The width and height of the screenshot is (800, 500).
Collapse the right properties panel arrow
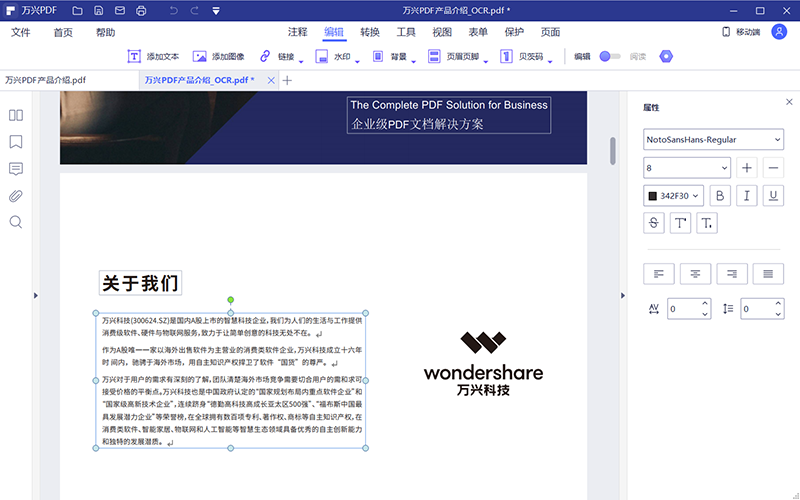[622, 295]
